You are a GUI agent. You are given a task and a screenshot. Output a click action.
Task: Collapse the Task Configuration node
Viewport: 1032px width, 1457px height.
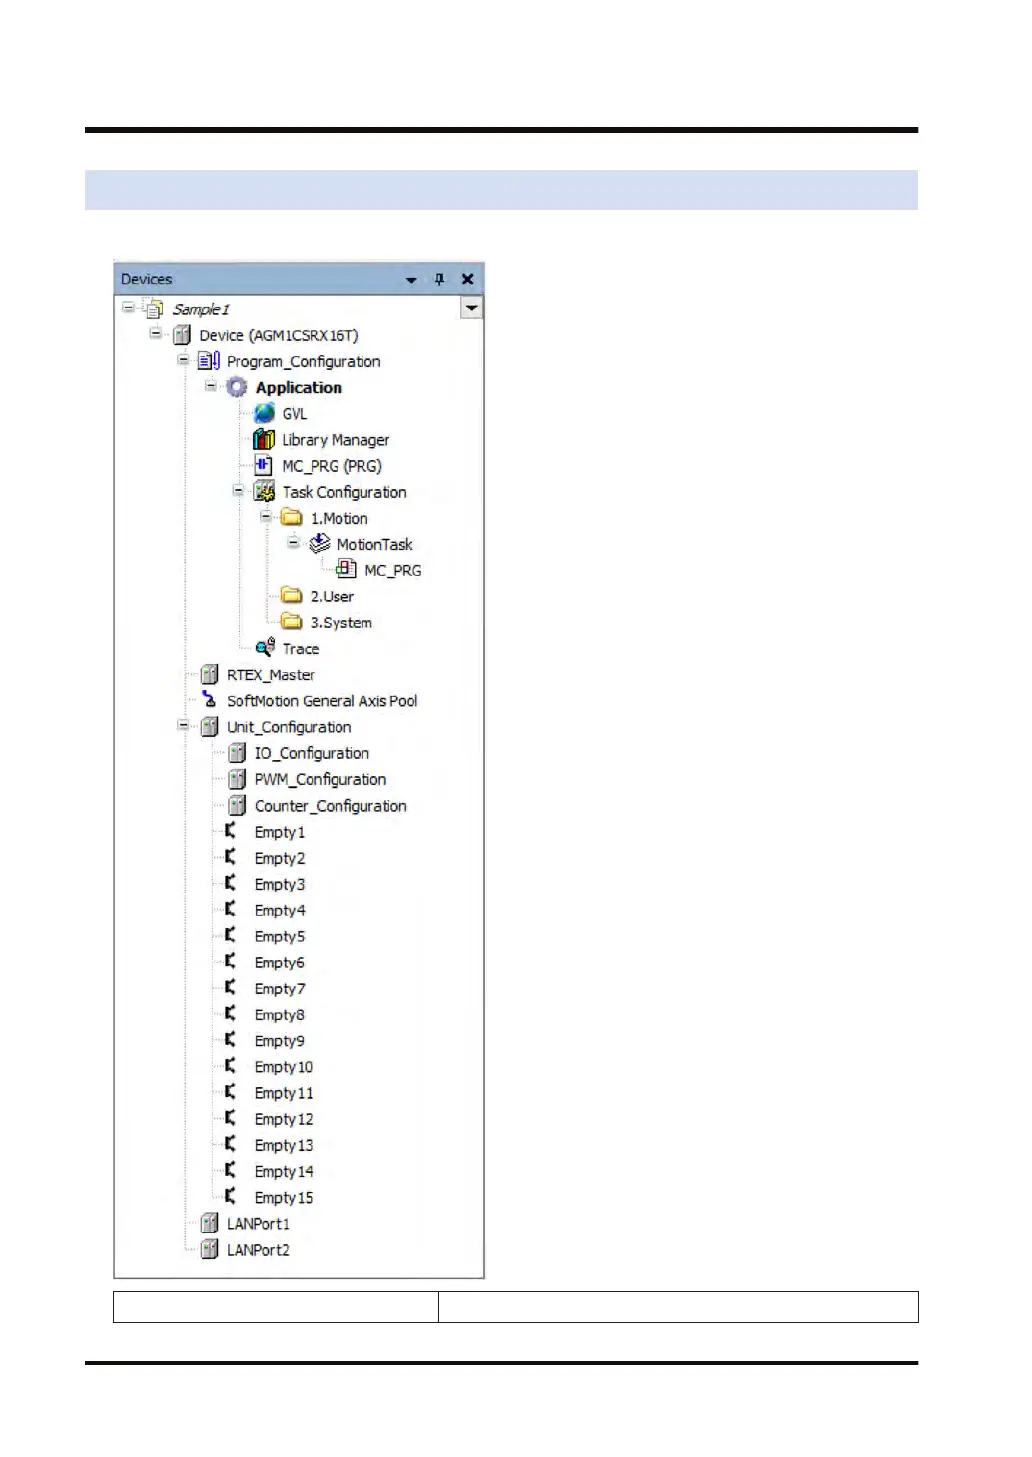click(239, 490)
